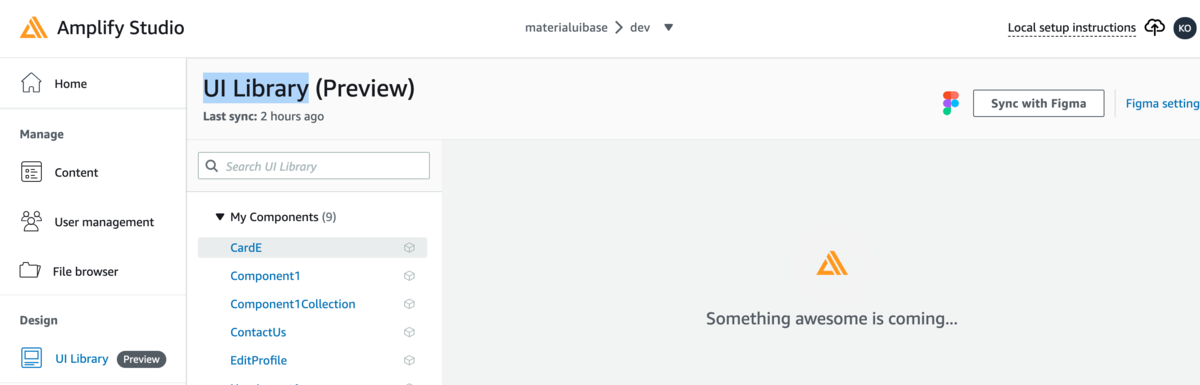The image size is (1200, 385).
Task: Open the Figma settings link
Action: (1162, 103)
